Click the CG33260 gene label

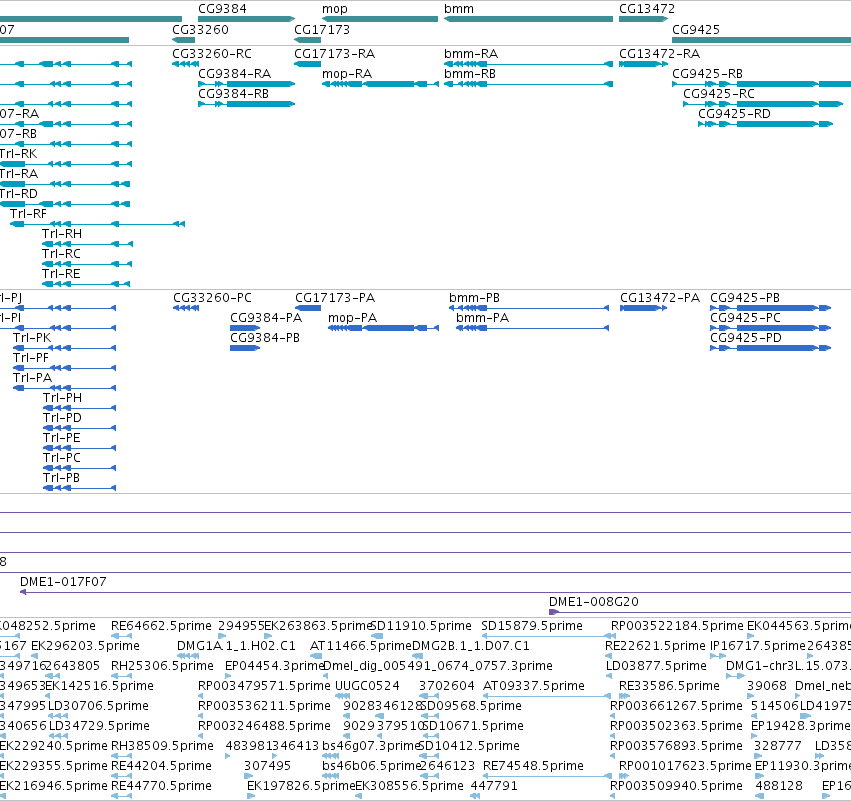200,29
